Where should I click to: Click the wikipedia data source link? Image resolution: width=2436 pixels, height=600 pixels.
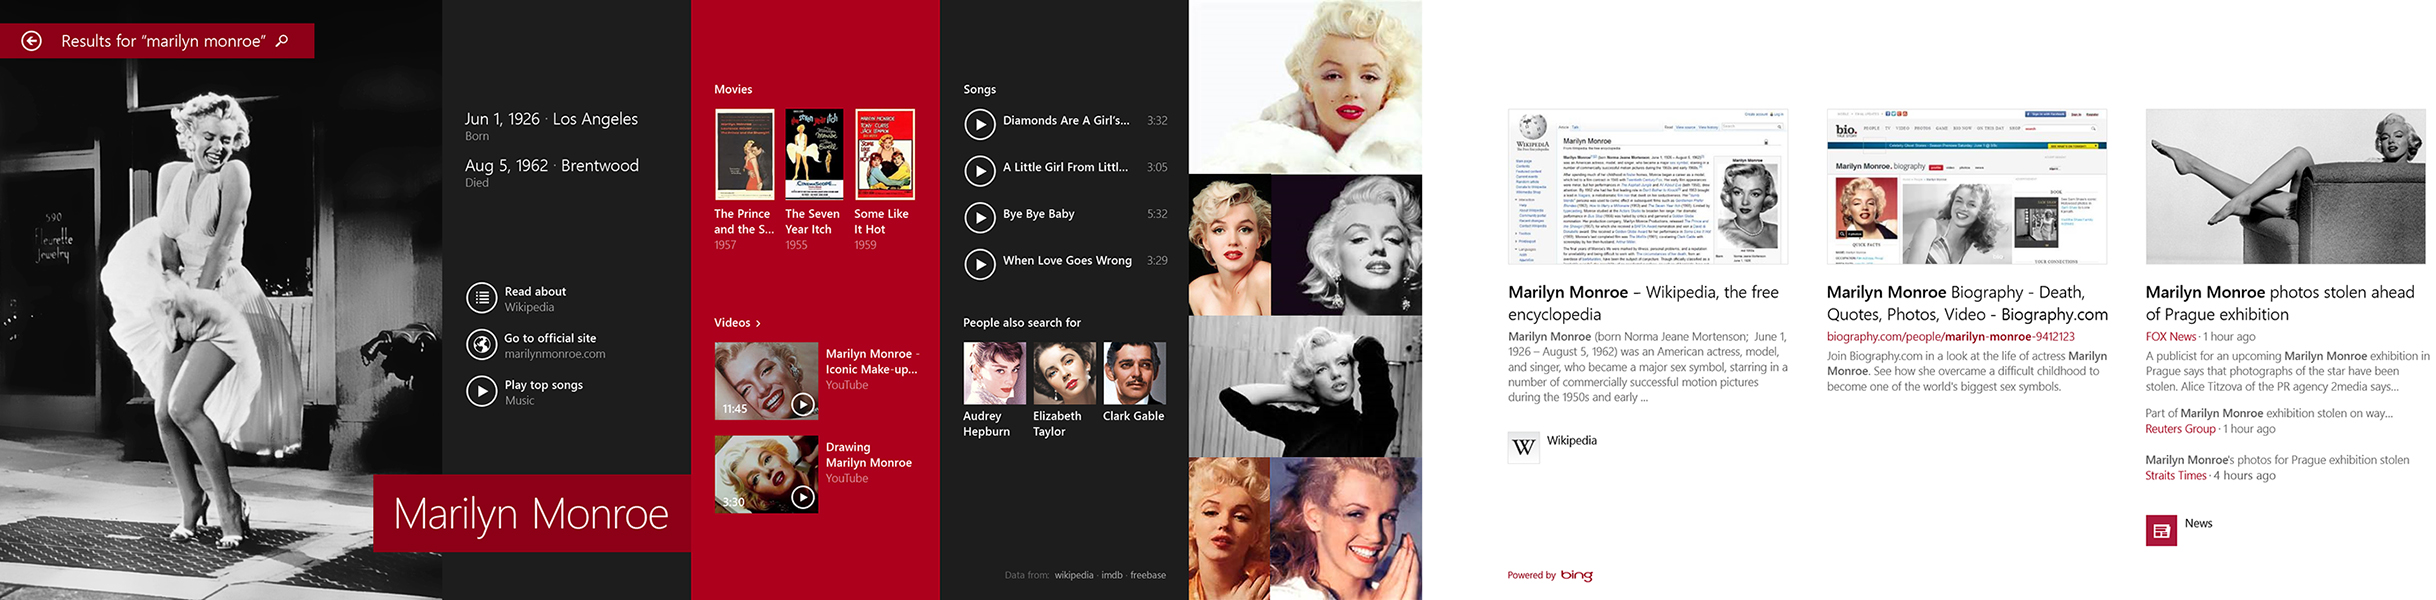point(1074,575)
